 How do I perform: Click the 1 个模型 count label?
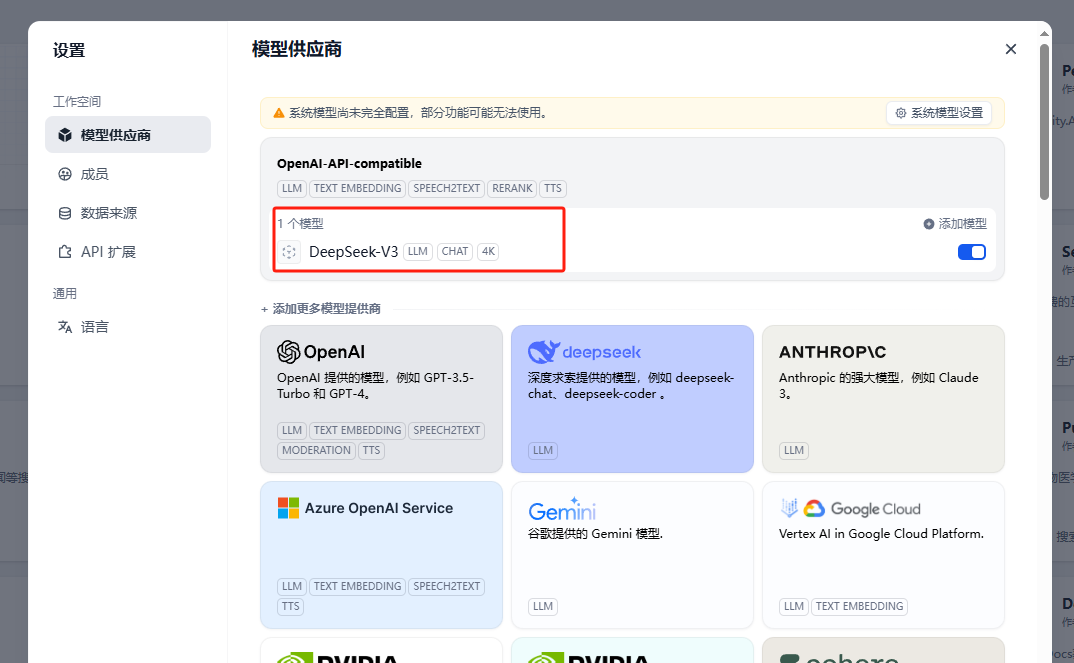(301, 223)
